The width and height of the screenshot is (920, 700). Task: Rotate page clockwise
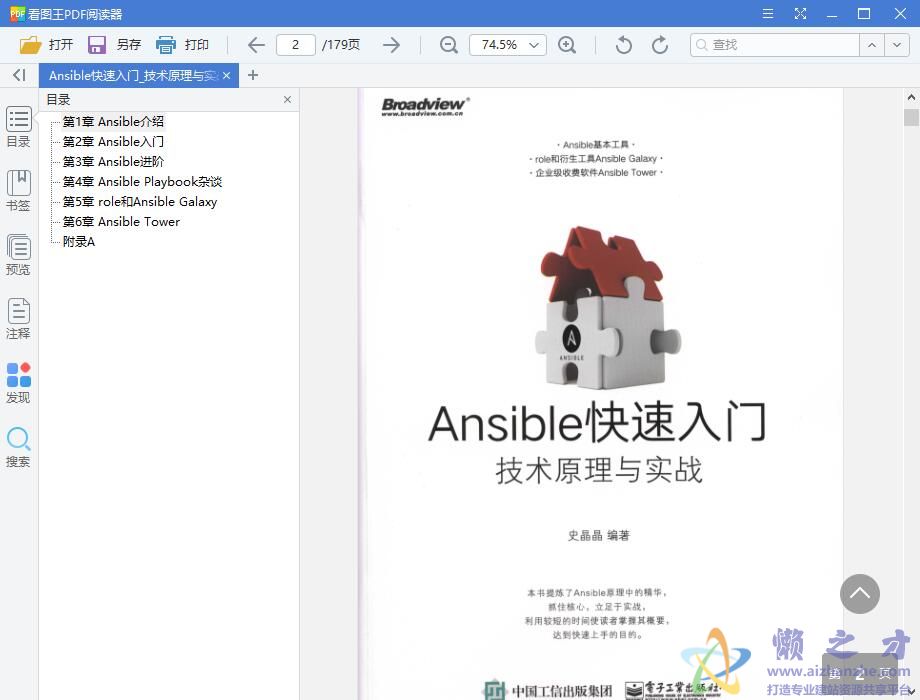point(660,45)
